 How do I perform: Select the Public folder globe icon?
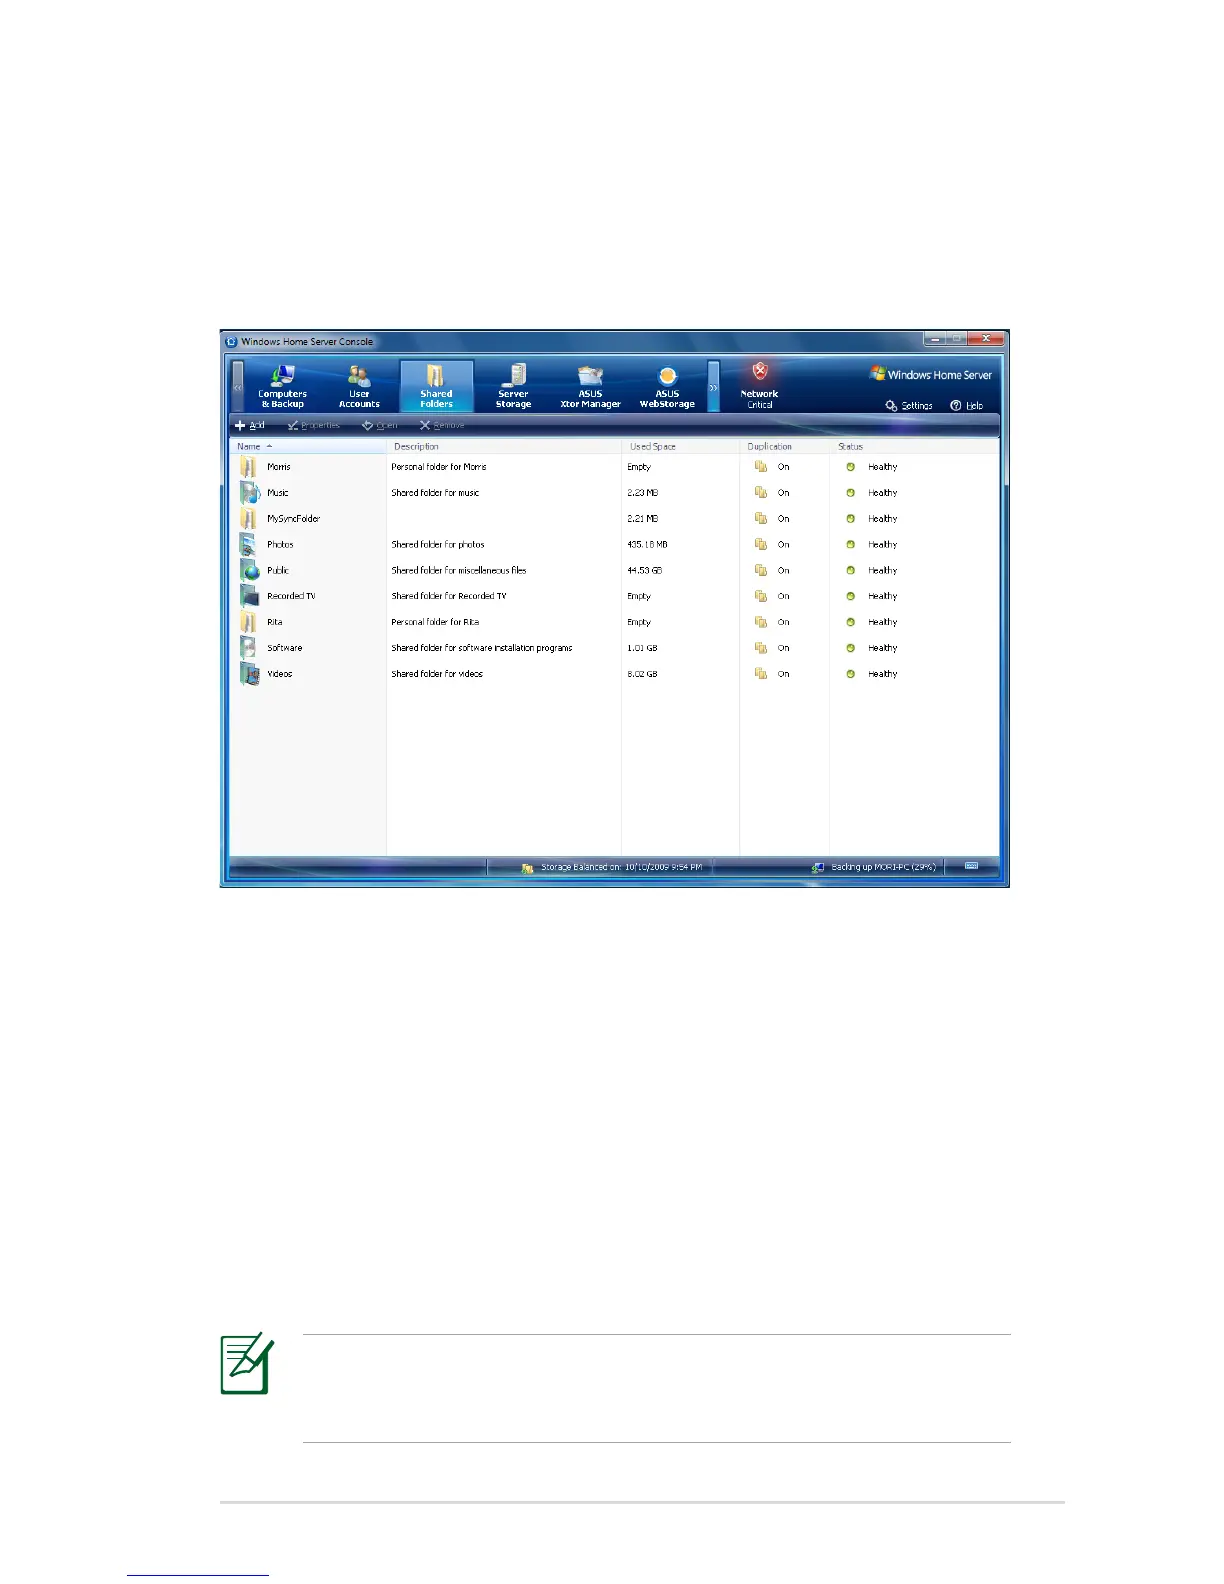(249, 571)
